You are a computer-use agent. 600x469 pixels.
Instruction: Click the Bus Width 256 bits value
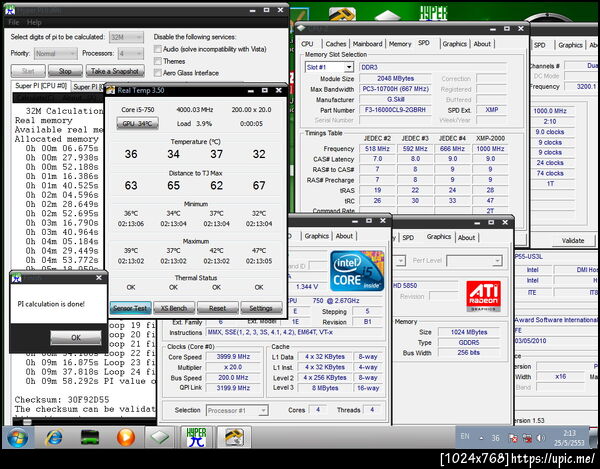469,353
